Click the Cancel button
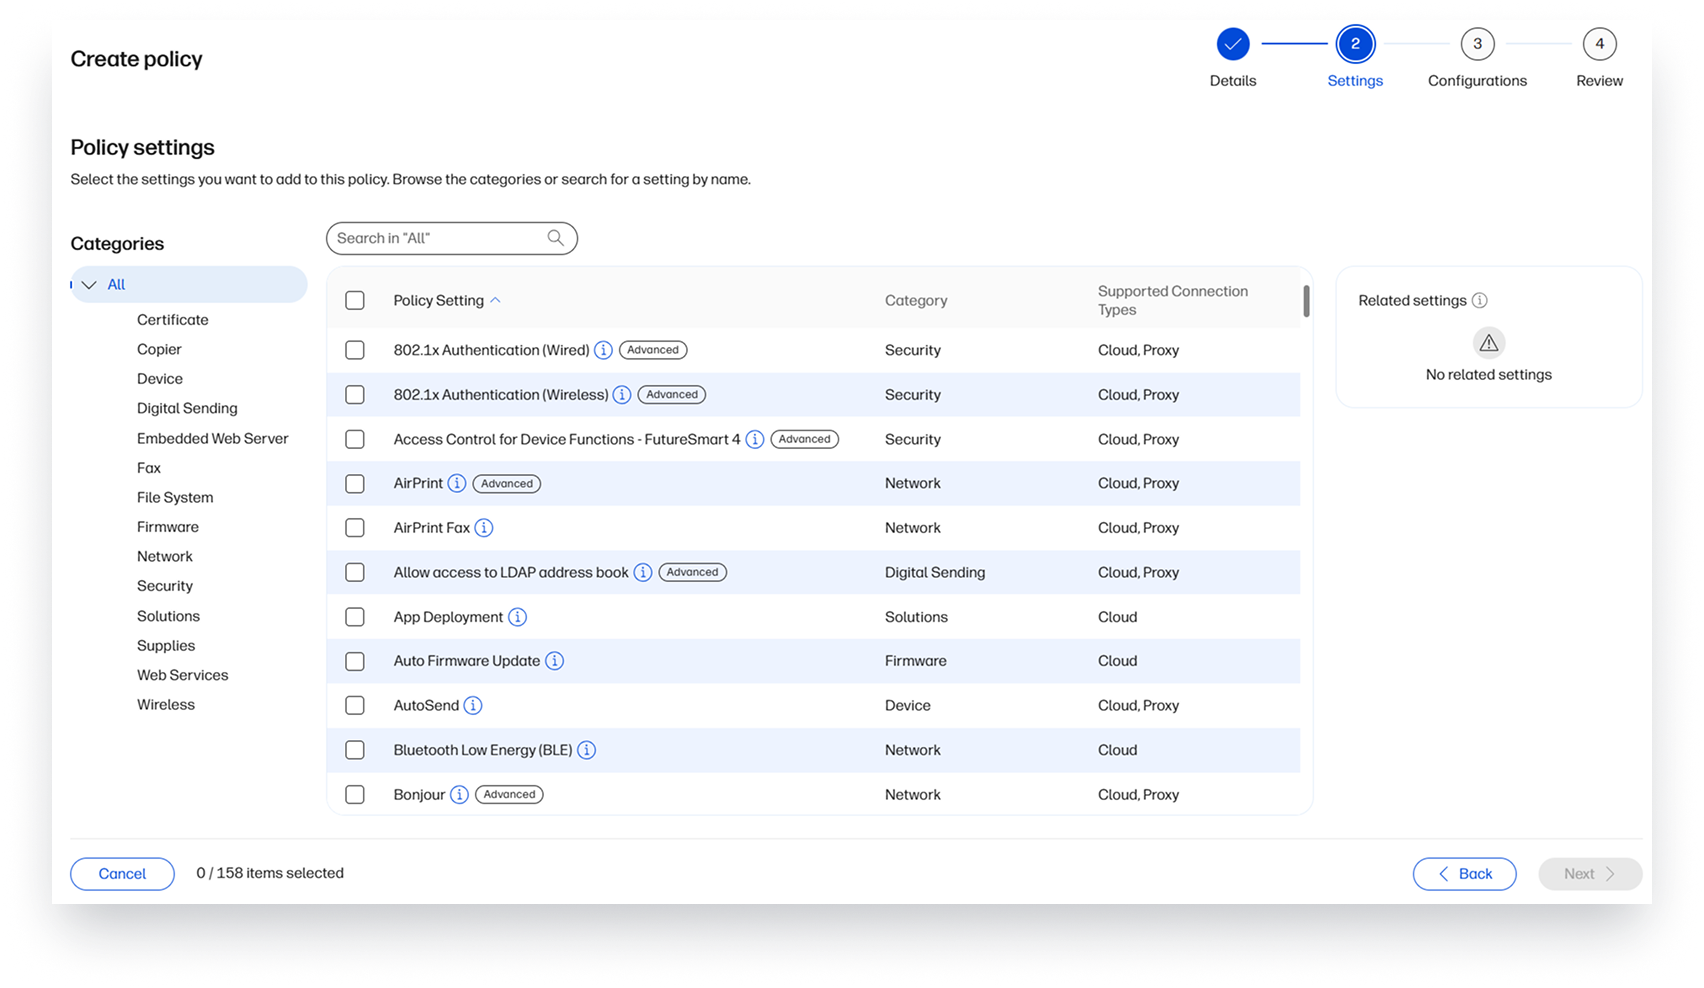This screenshot has width=1704, height=988. click(122, 874)
